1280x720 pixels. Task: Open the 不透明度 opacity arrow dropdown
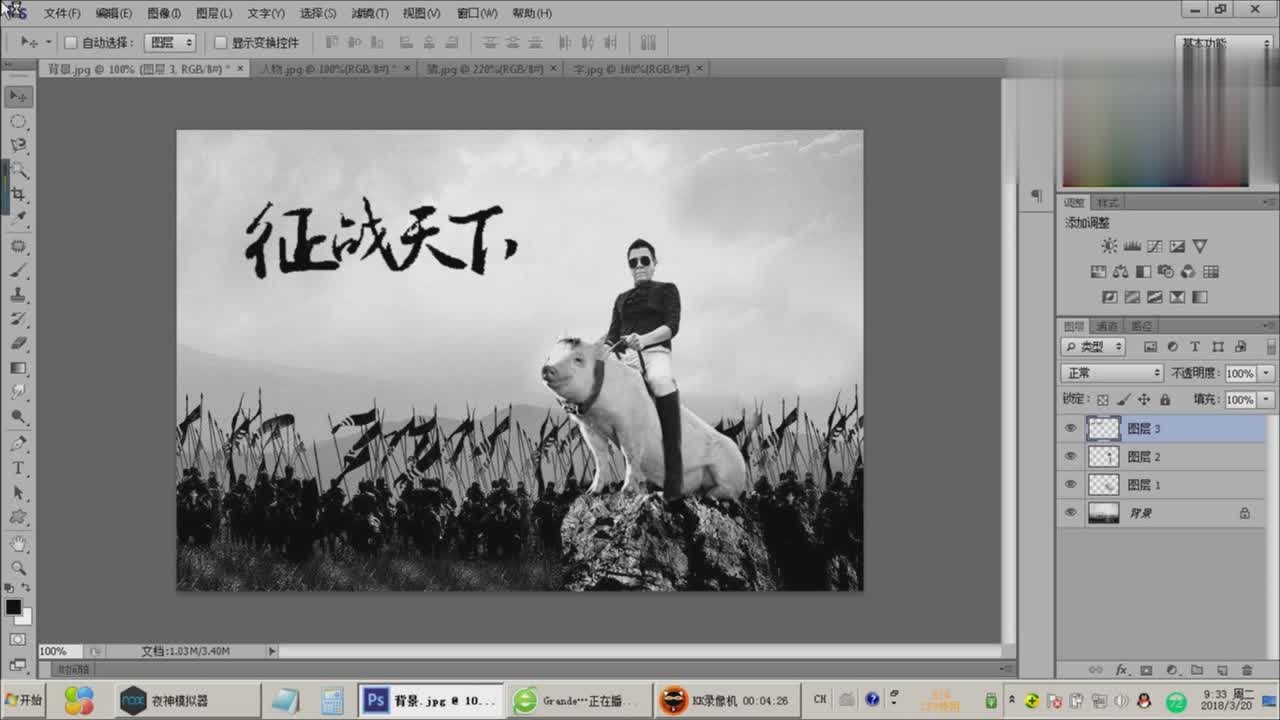pyautogui.click(x=1267, y=373)
